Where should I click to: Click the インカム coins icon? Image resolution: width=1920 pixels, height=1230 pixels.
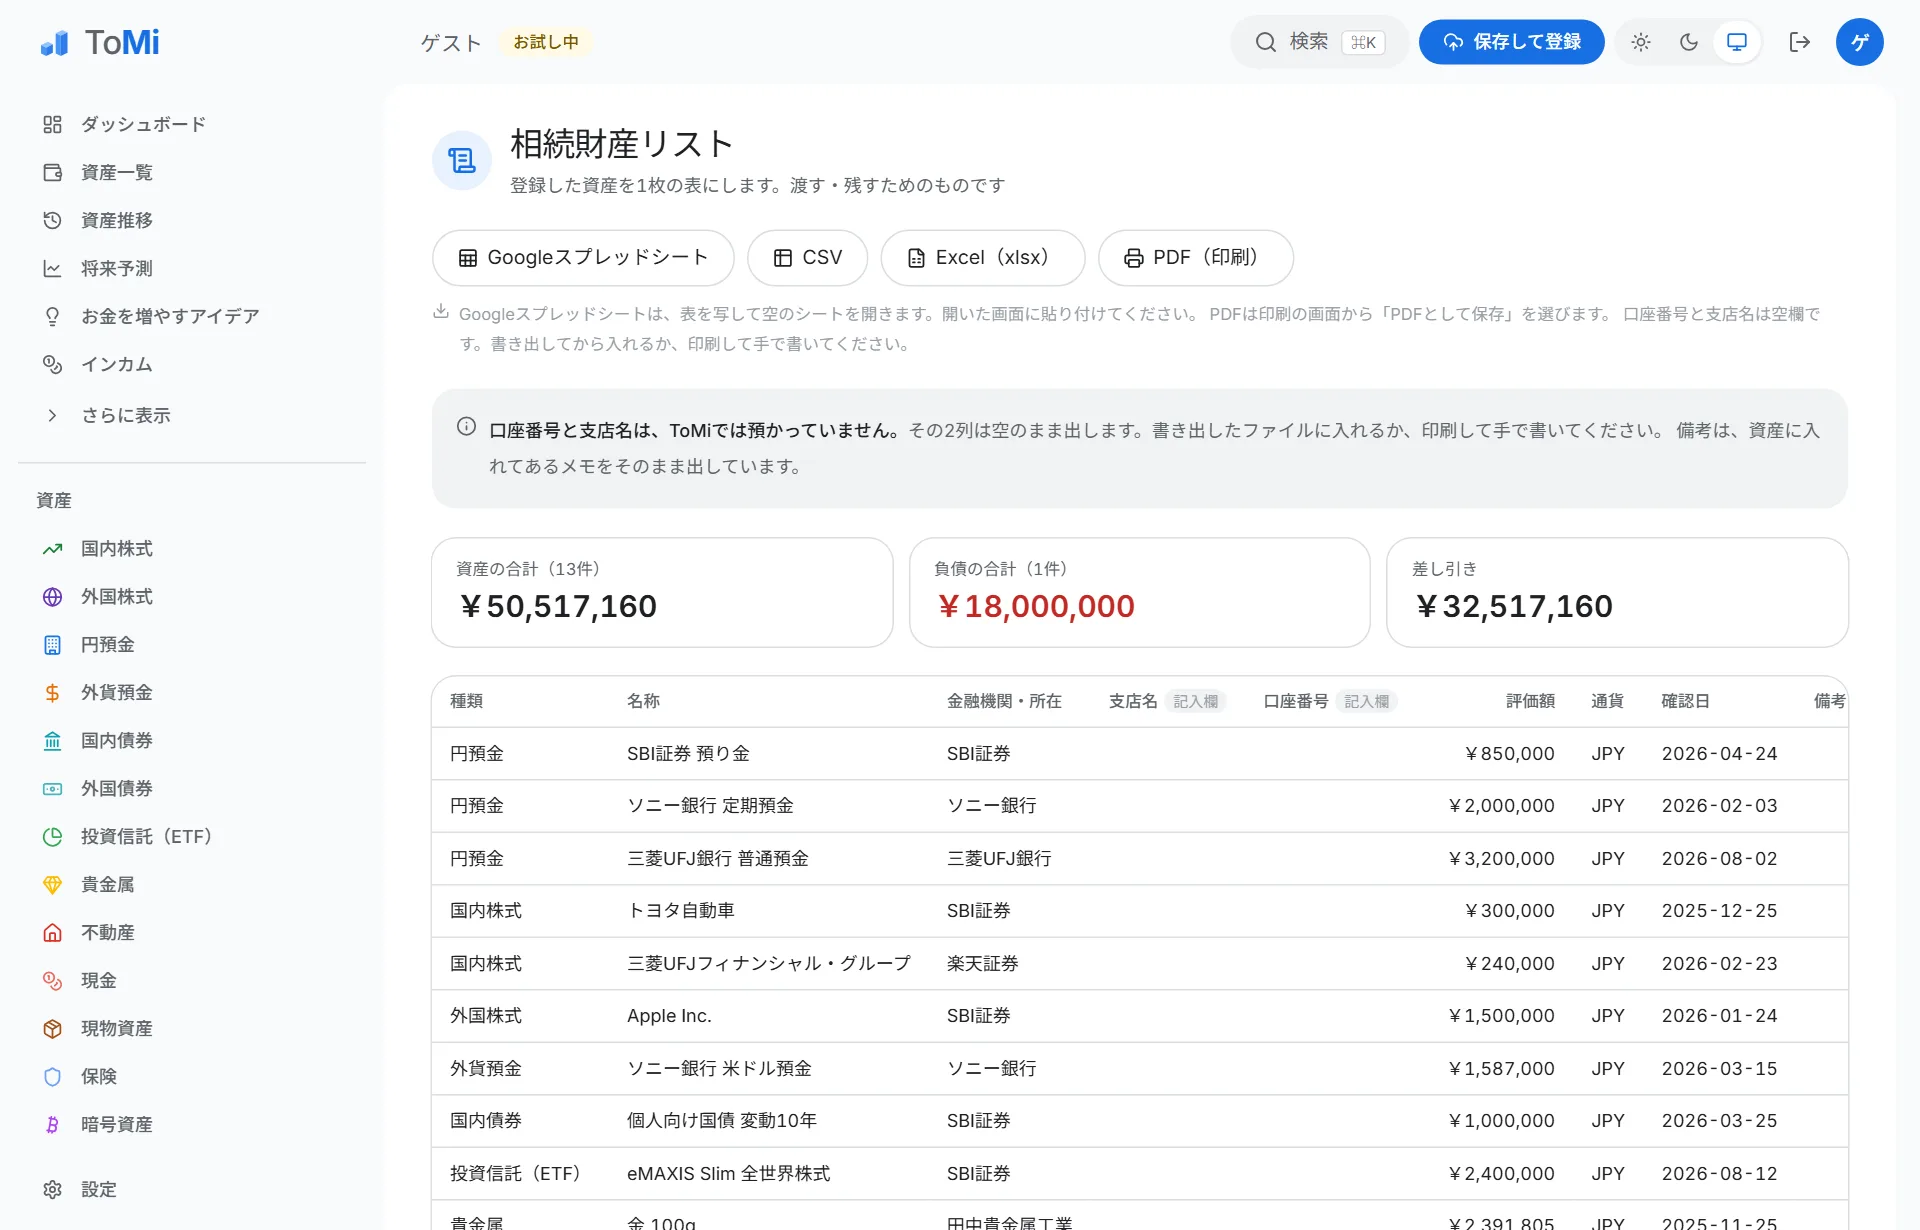pyautogui.click(x=53, y=364)
